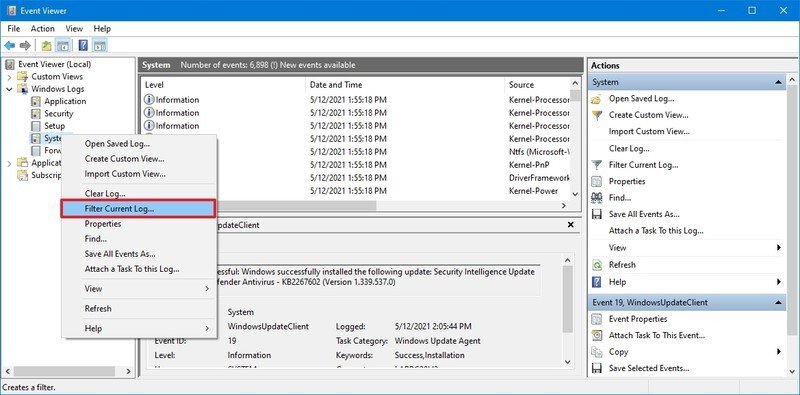The width and height of the screenshot is (800, 395).
Task: Click the Attach Task To This Event icon
Action: [x=596, y=335]
